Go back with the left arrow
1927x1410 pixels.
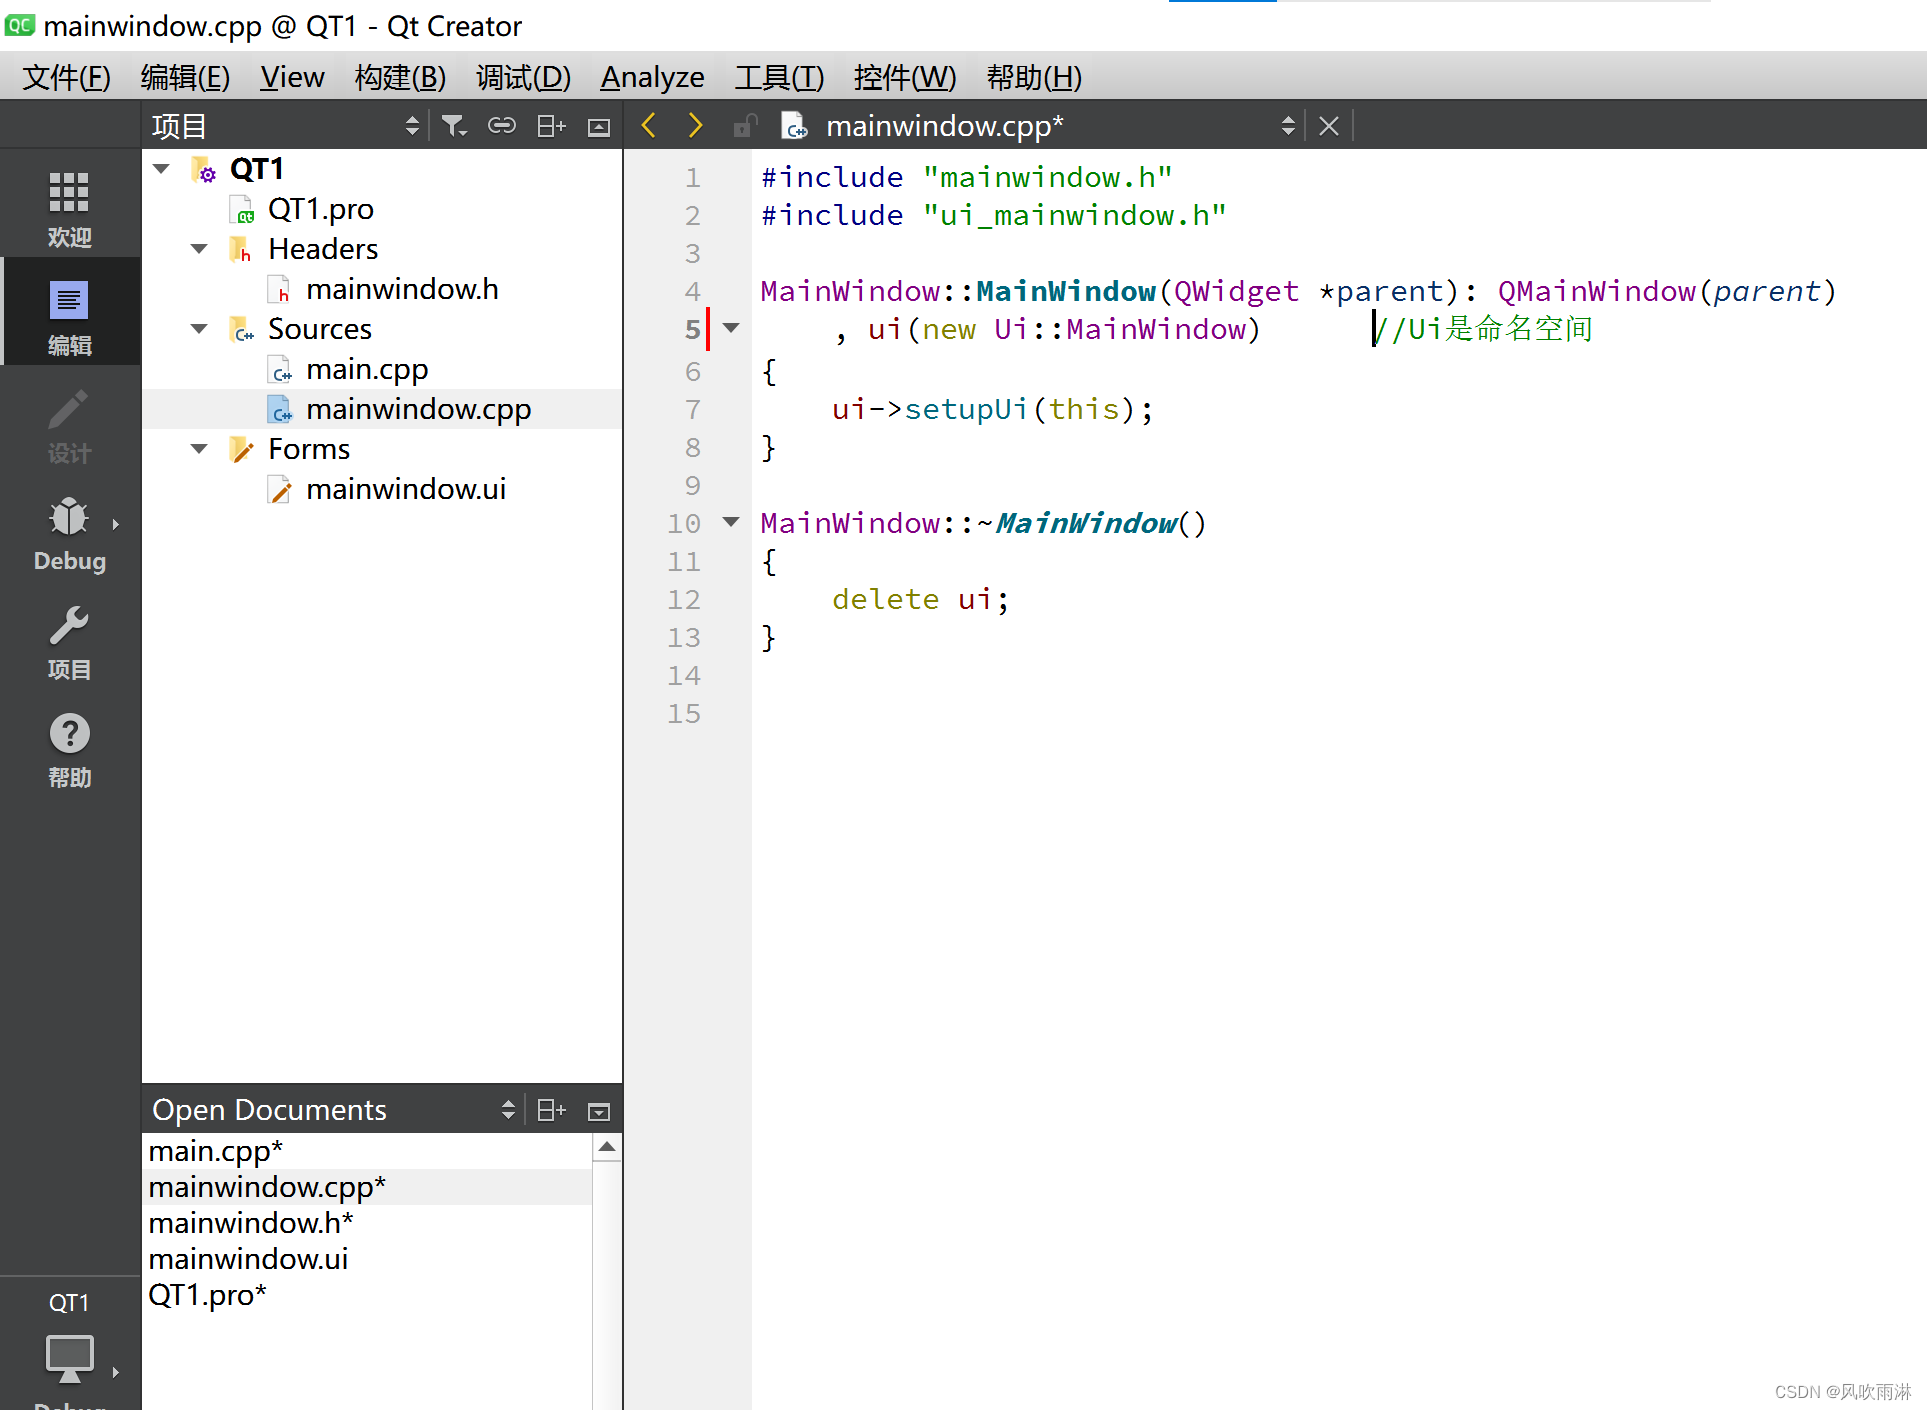click(648, 126)
